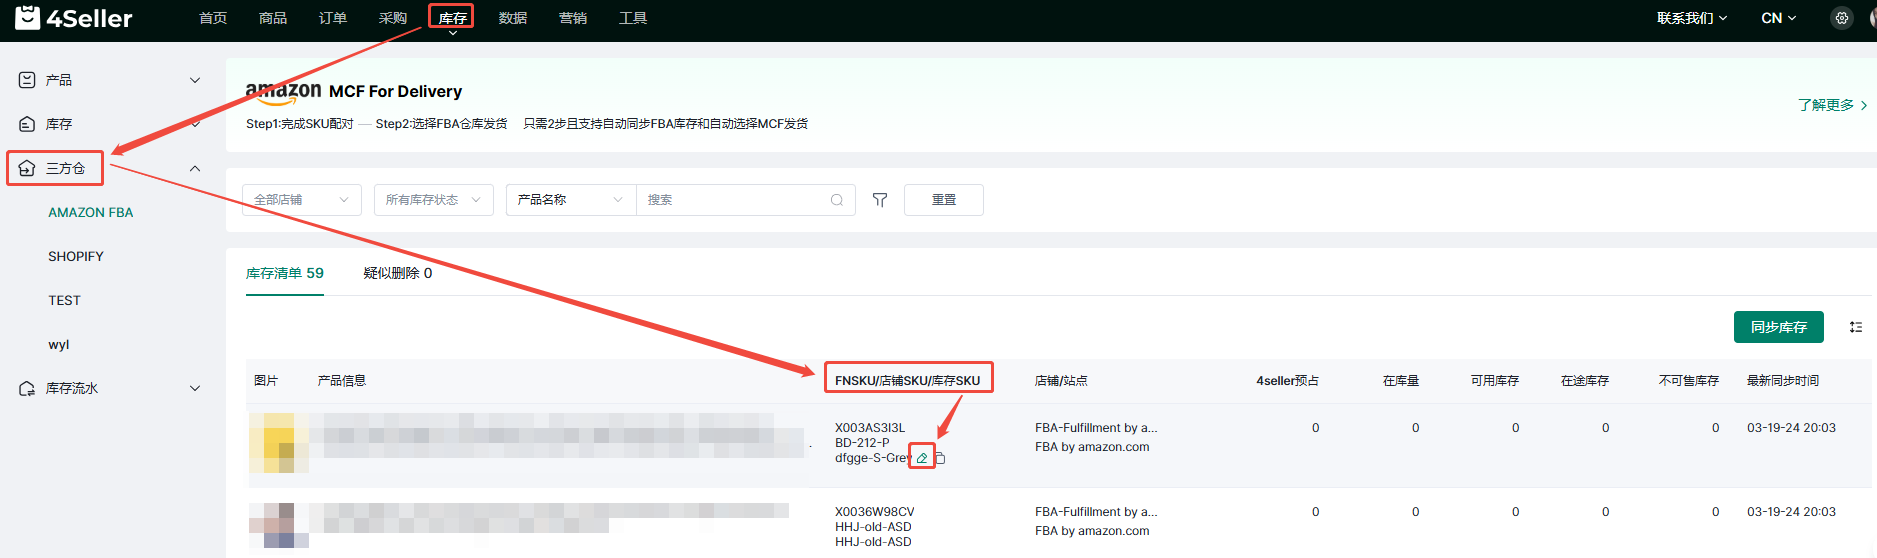Select AMAZON FBA in sidebar
This screenshot has height=558, width=1877.
tap(91, 212)
